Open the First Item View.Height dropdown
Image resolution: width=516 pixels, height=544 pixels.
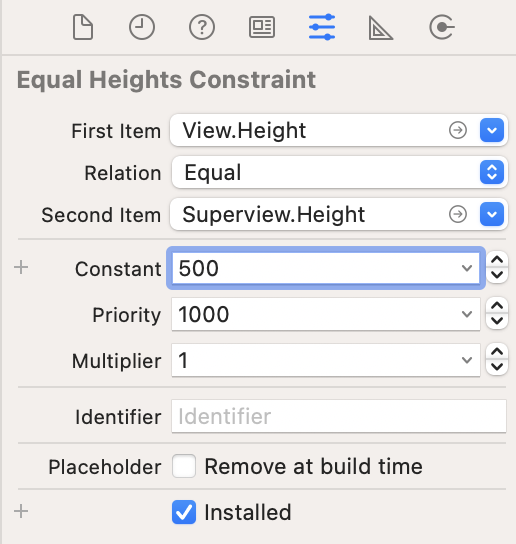[x=492, y=130]
